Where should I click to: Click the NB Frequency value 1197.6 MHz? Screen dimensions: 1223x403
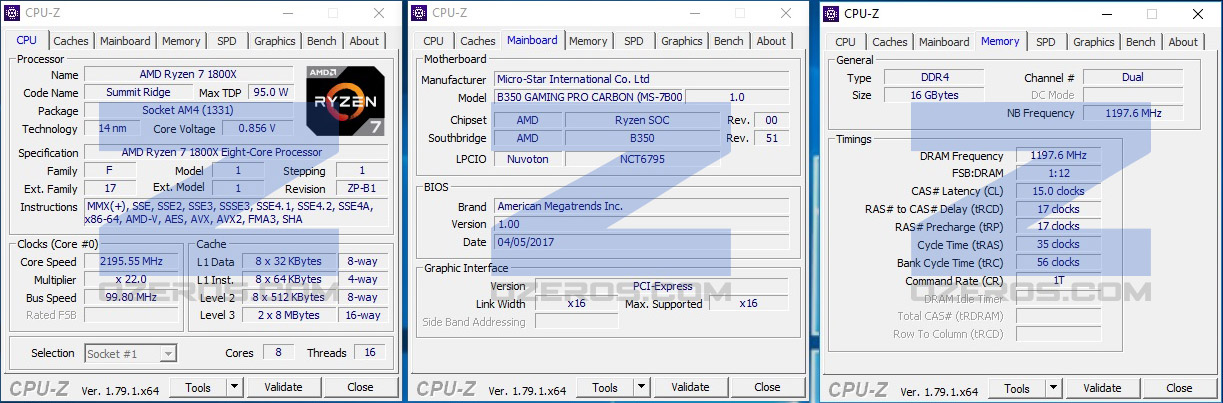pyautogui.click(x=1133, y=113)
